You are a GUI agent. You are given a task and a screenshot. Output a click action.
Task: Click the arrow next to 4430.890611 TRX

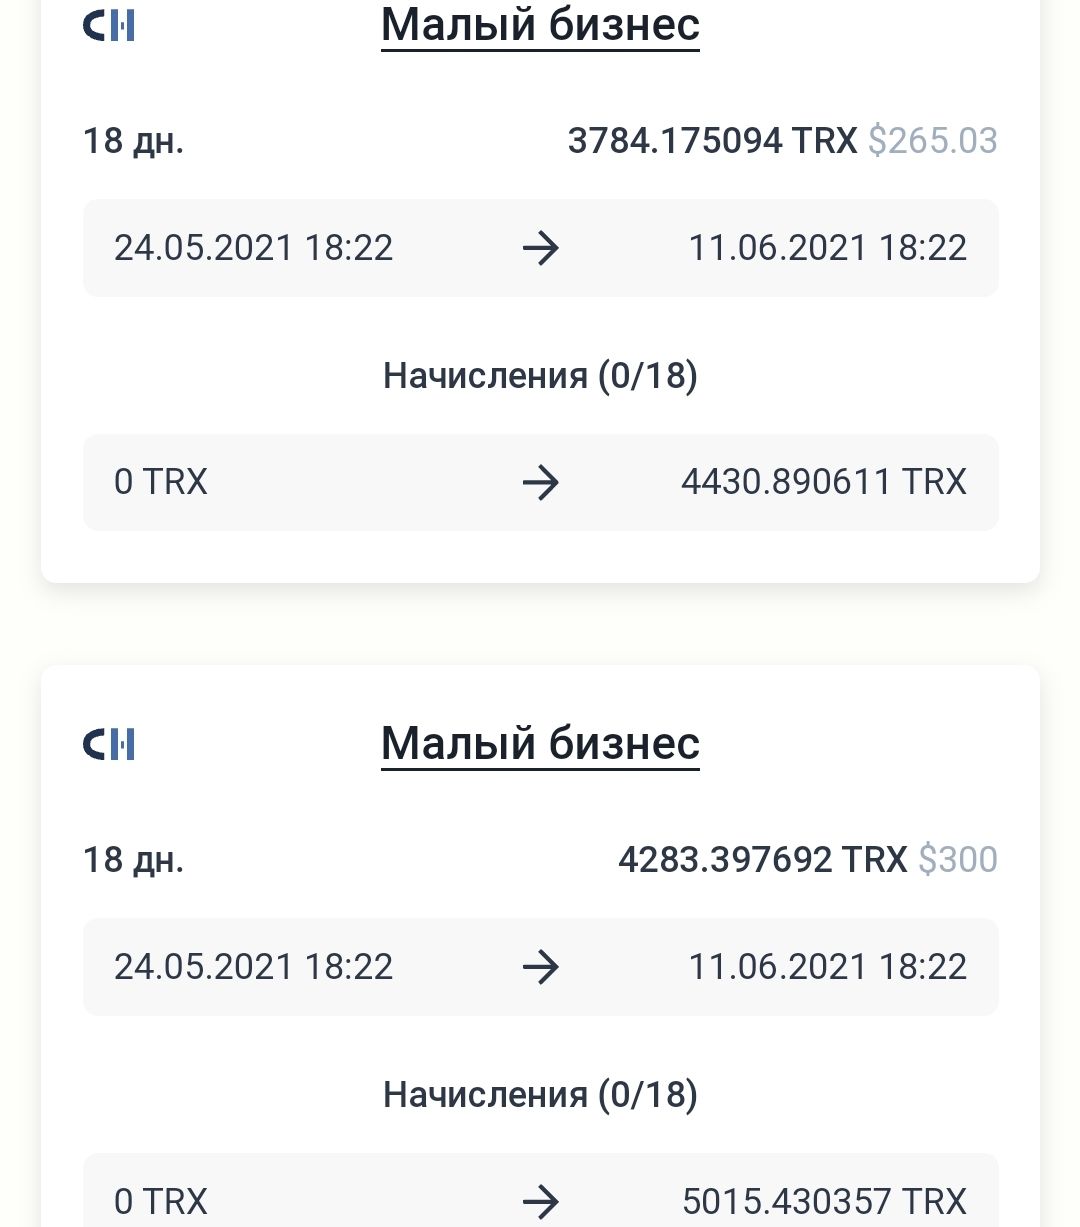point(541,483)
